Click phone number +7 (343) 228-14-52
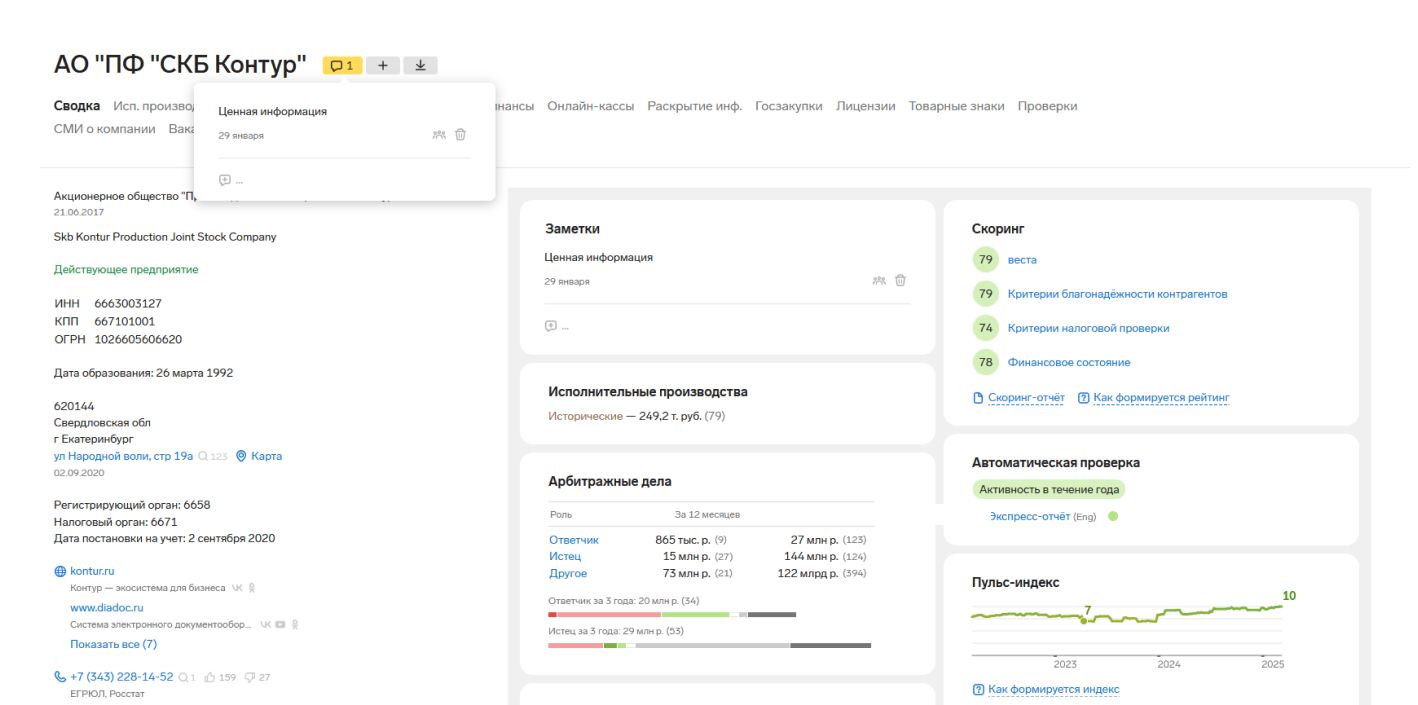Screen dimensions: 1418x705 [121, 677]
